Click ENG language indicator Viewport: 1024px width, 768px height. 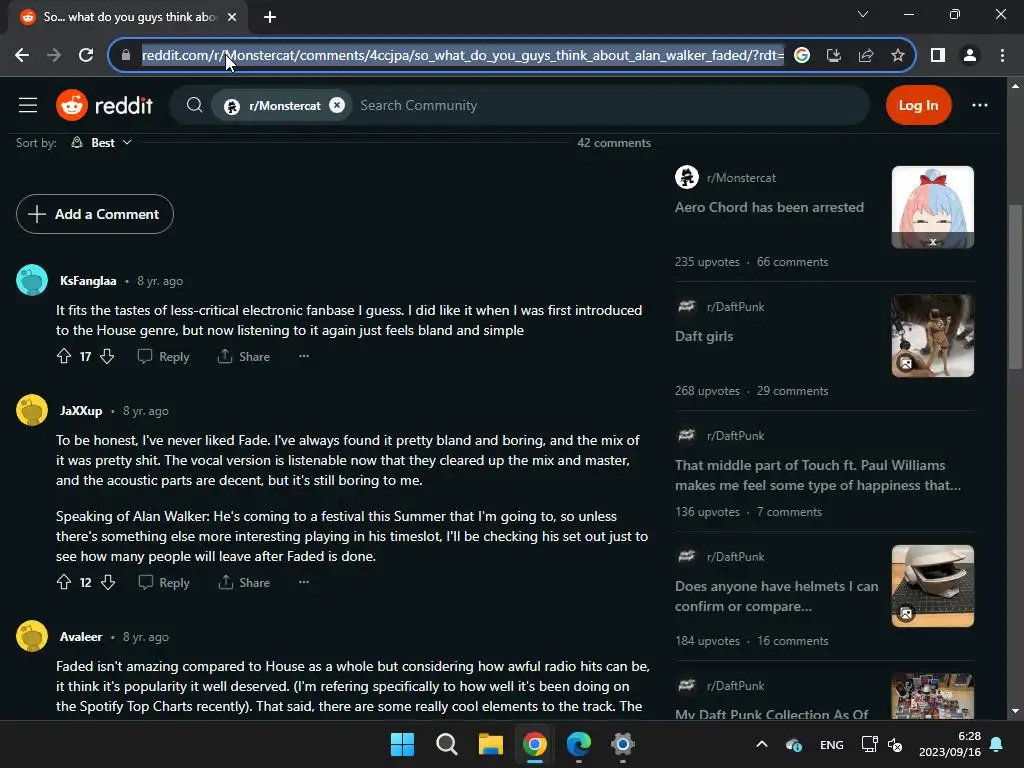coord(831,744)
